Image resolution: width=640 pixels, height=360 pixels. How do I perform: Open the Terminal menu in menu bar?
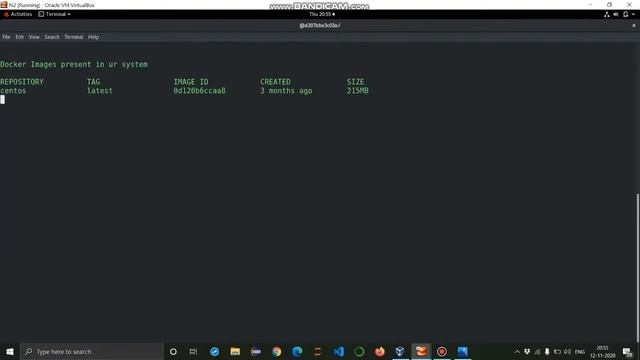(x=73, y=37)
